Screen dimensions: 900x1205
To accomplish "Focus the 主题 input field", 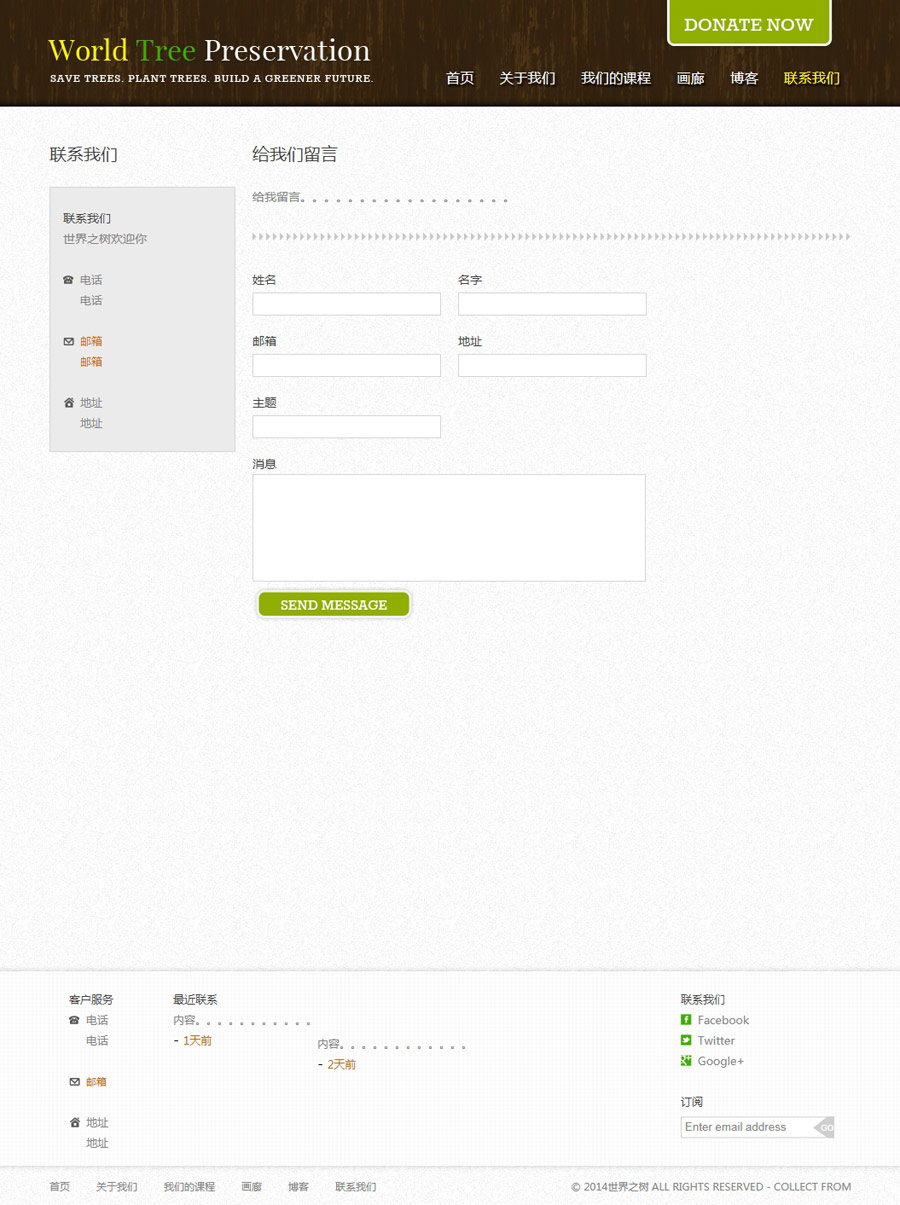I will click(346, 426).
